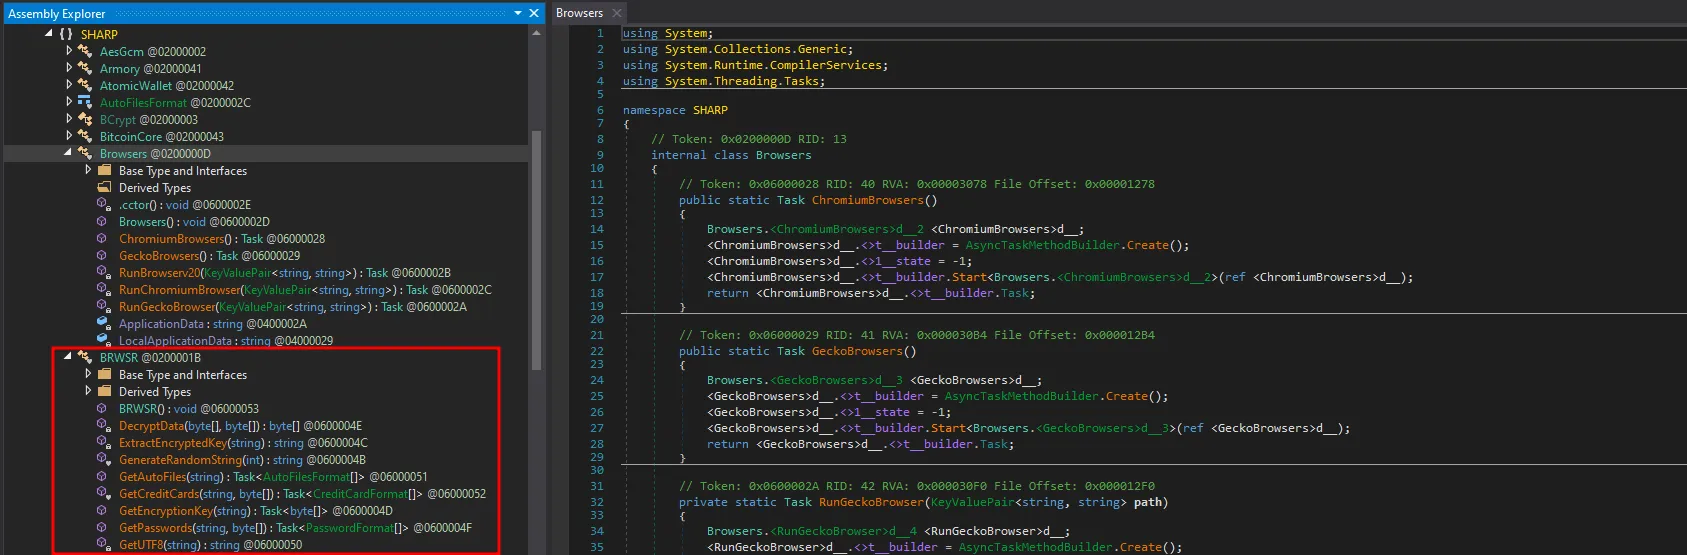Select GetCreditCards method in the tree
This screenshot has height=555, width=1687.
pyautogui.click(x=159, y=494)
